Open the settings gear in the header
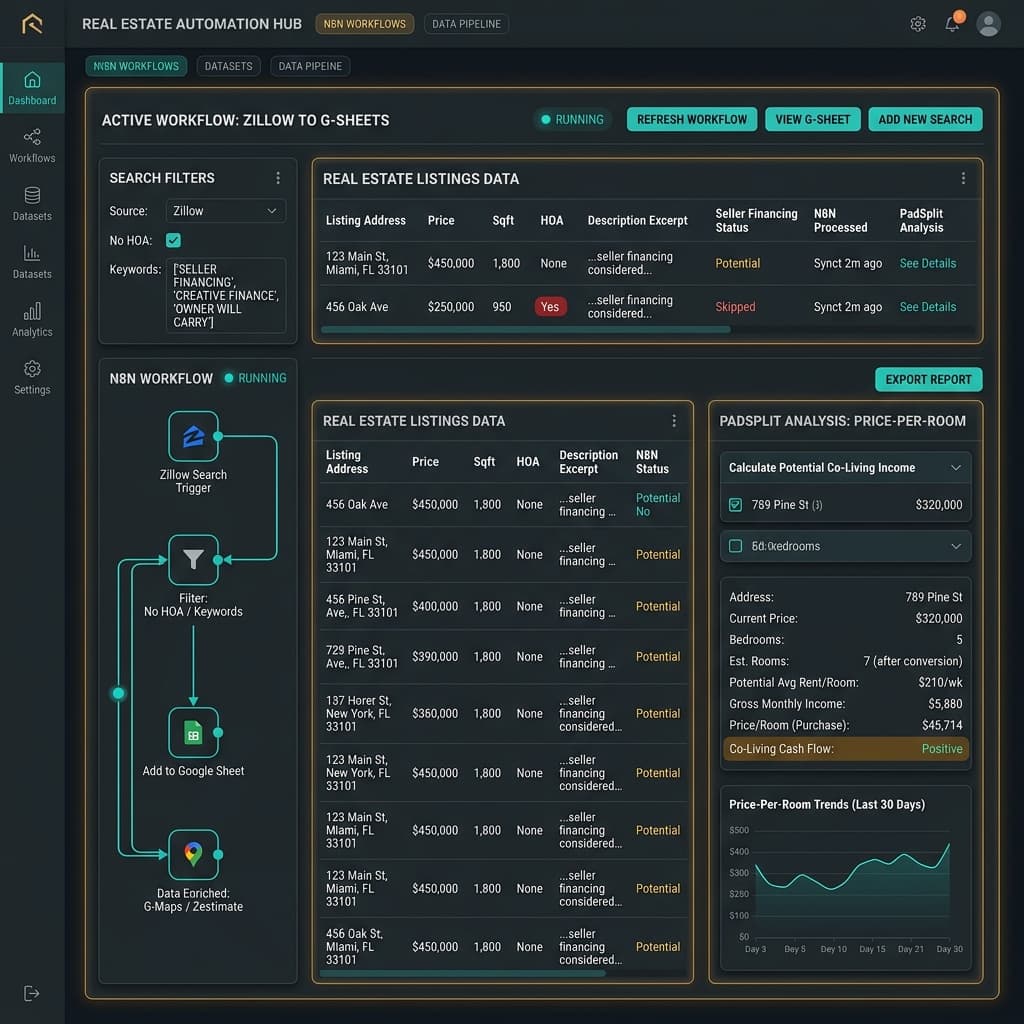 coord(918,24)
